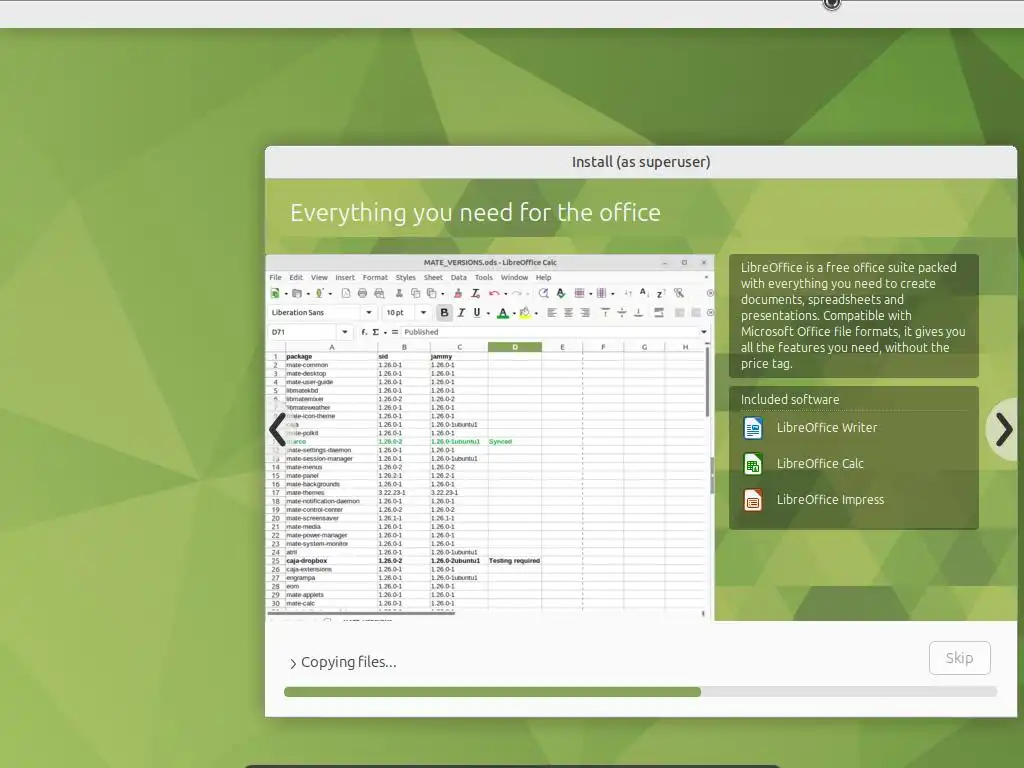Viewport: 1024px width, 768px height.
Task: Click column D header in Calc screenshot
Action: pos(515,347)
